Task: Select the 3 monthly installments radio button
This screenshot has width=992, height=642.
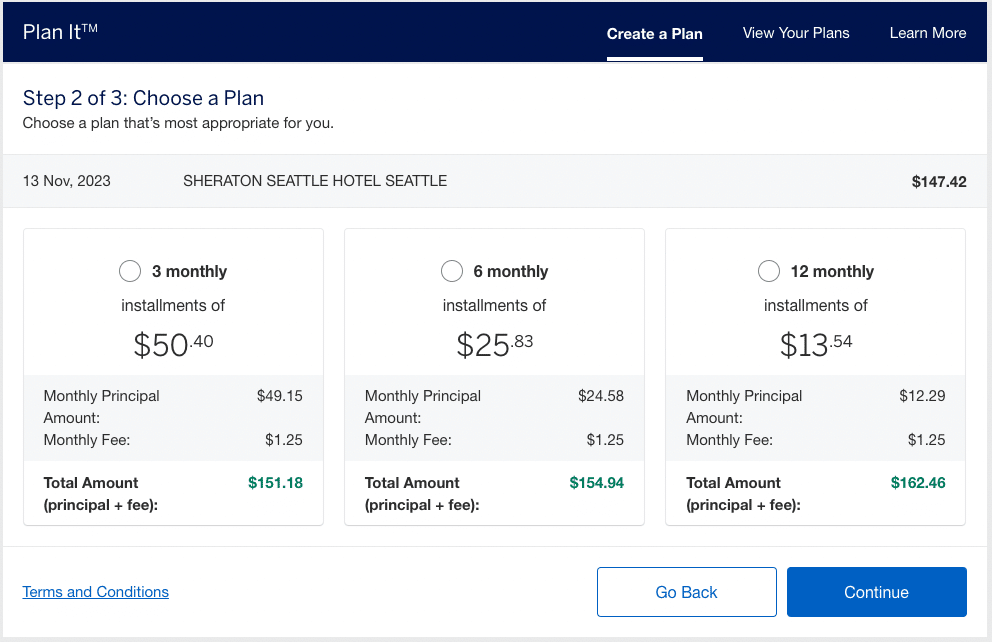Action: [x=130, y=271]
